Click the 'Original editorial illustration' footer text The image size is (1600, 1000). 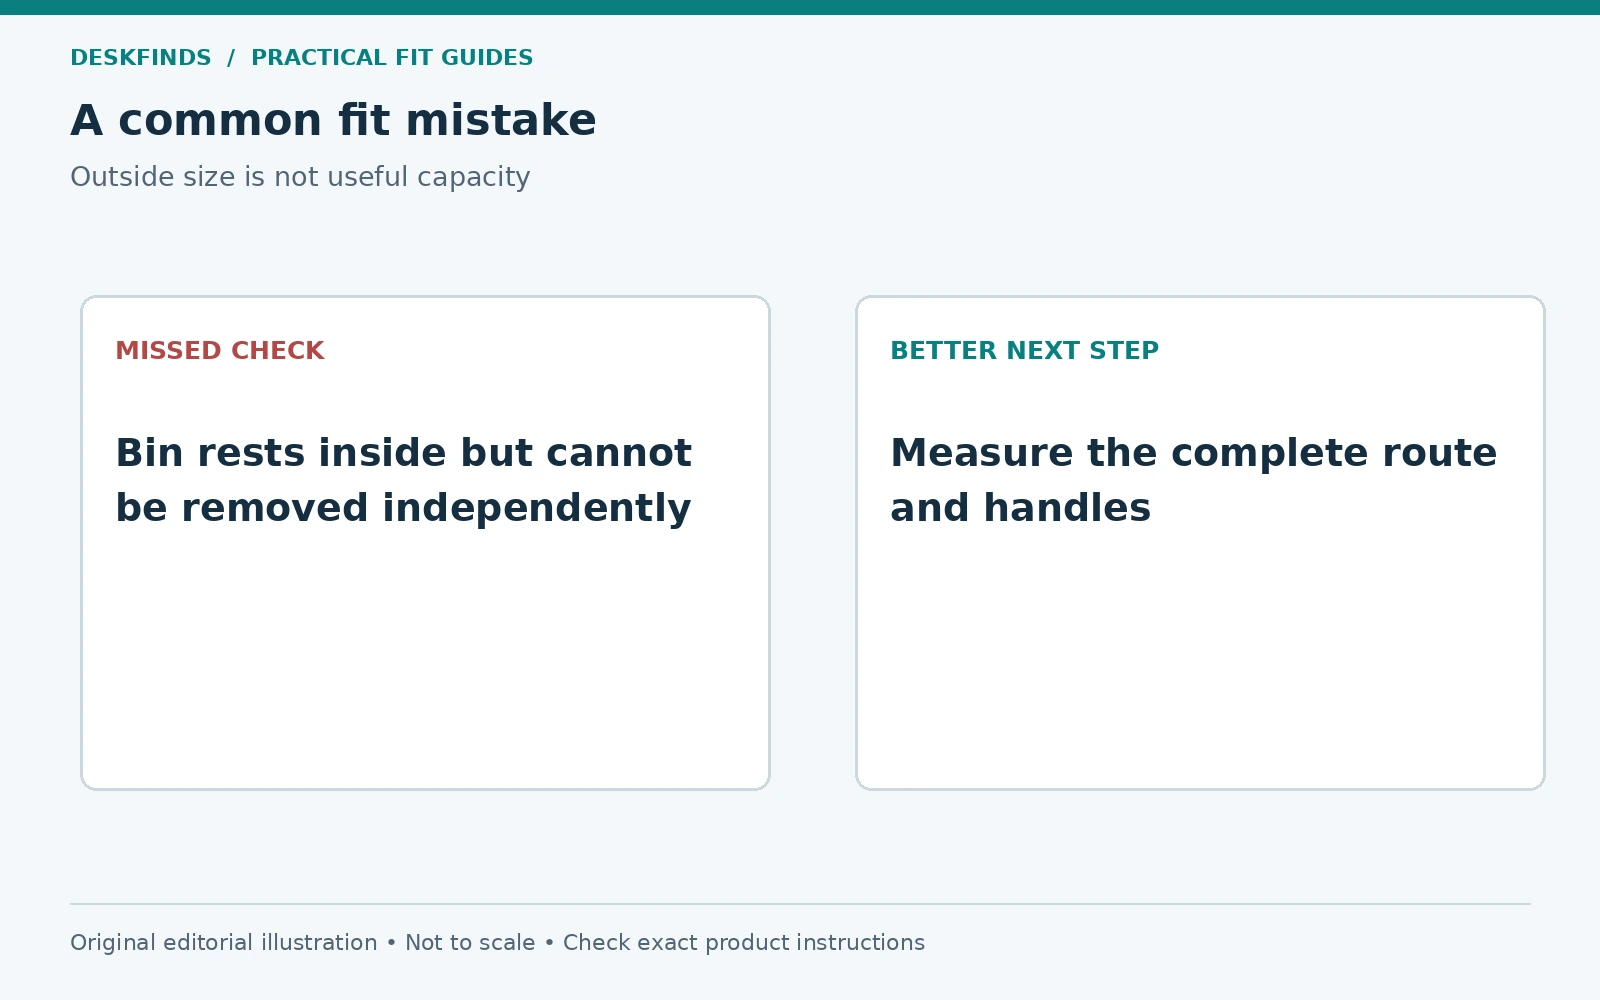click(224, 943)
